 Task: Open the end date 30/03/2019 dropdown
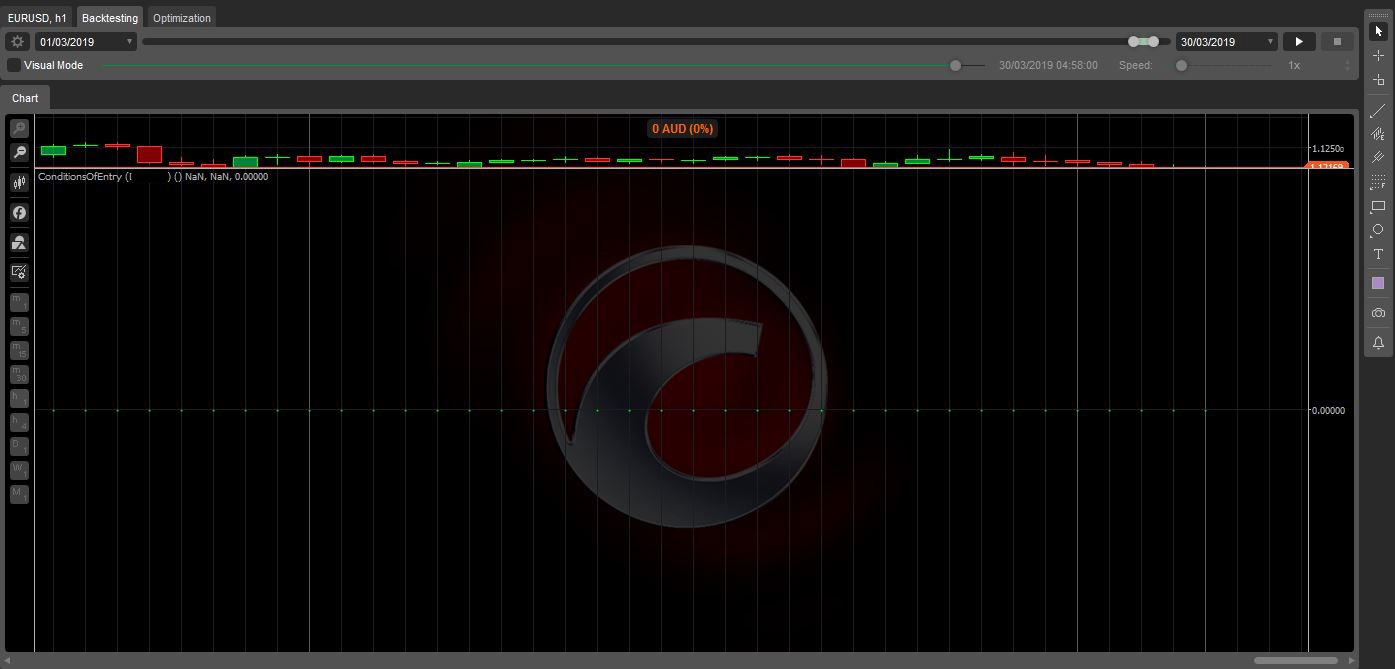point(1226,41)
